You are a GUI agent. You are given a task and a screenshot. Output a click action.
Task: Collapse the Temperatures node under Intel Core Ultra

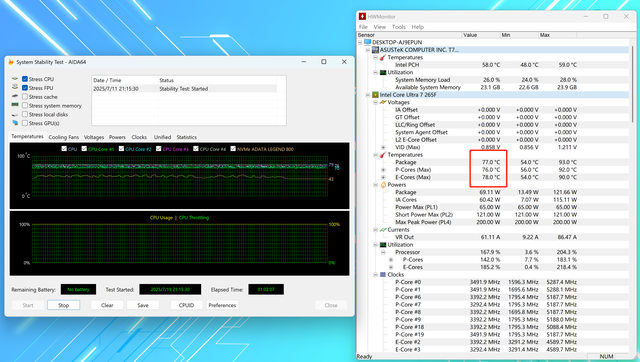(376, 155)
